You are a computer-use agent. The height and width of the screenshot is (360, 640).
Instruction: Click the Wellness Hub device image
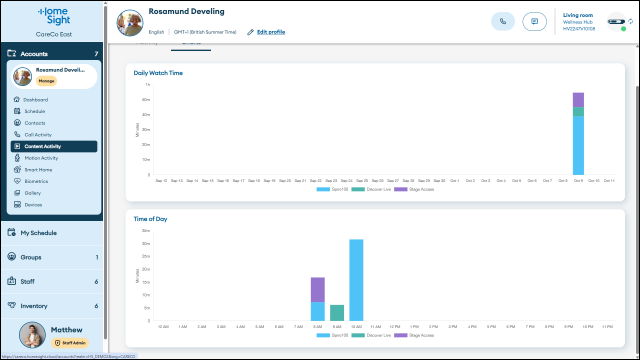[x=616, y=22]
